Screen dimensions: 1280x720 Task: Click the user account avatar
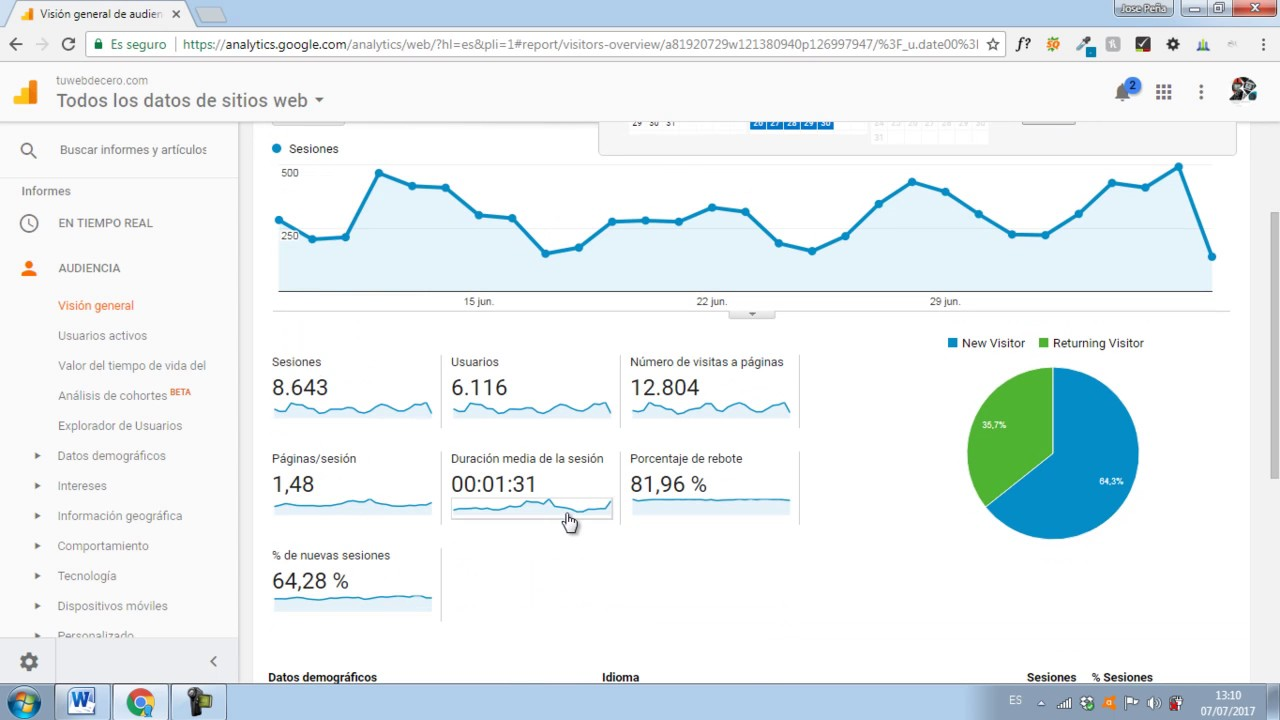(x=1243, y=91)
